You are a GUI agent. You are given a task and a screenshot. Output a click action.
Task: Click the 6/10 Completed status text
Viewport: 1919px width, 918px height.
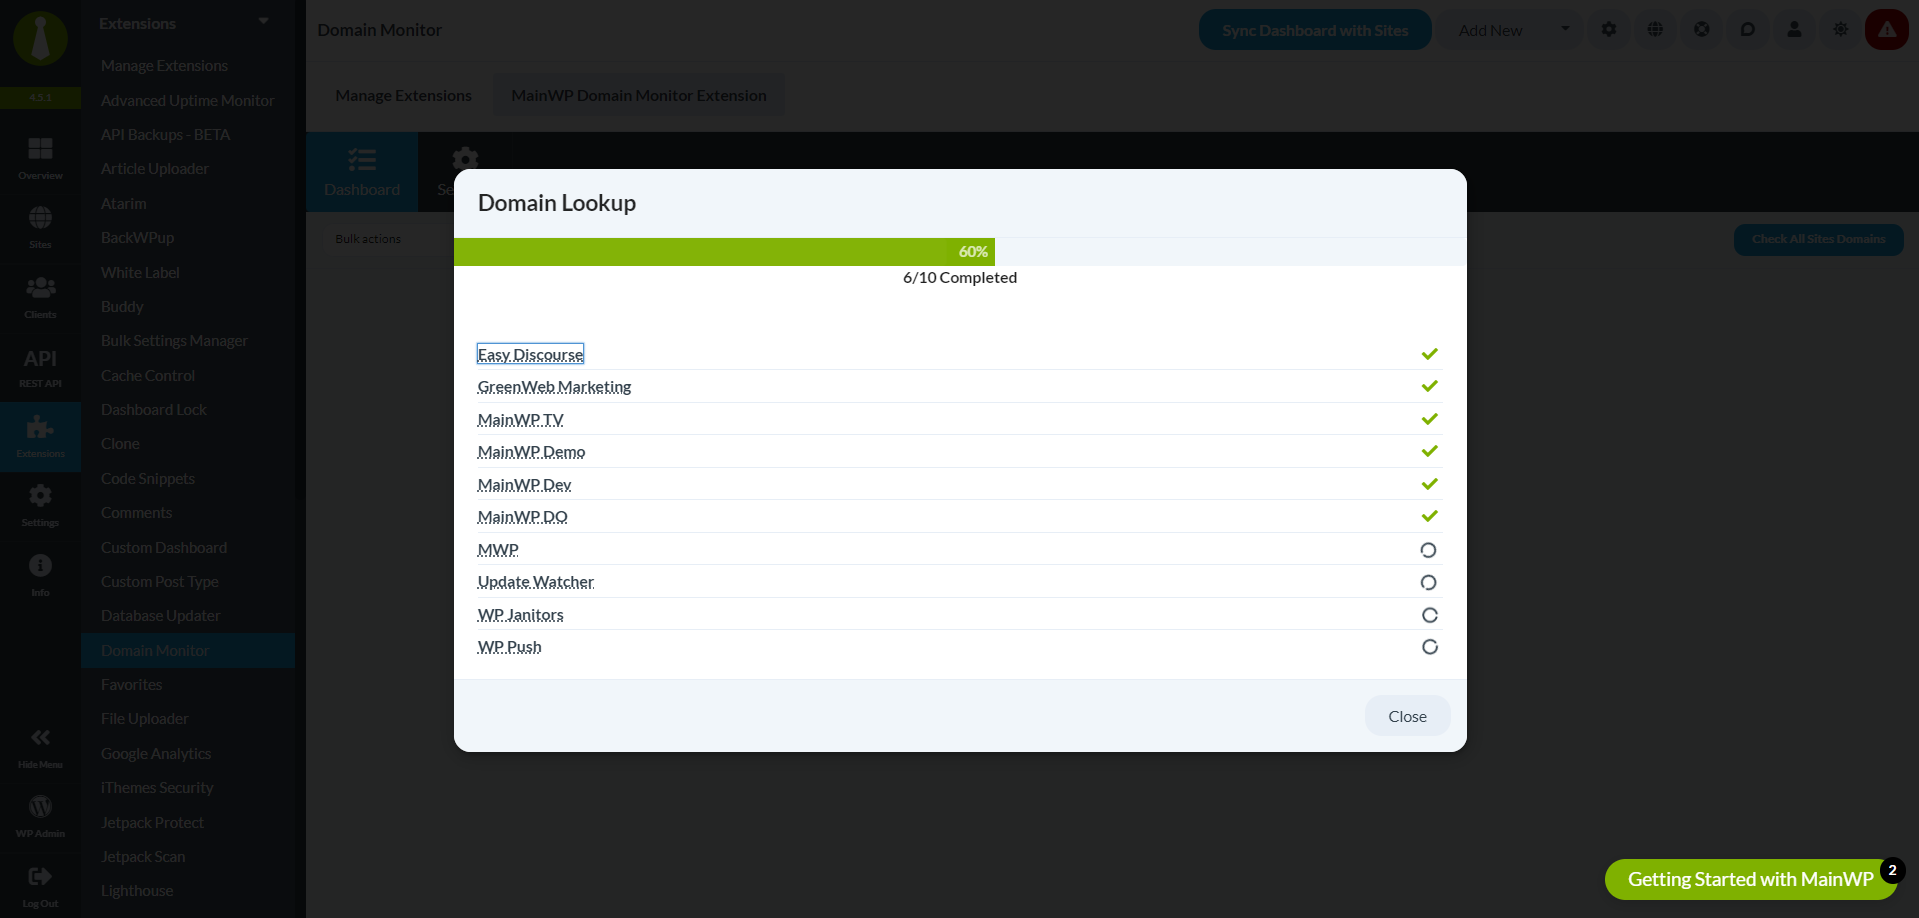960,277
